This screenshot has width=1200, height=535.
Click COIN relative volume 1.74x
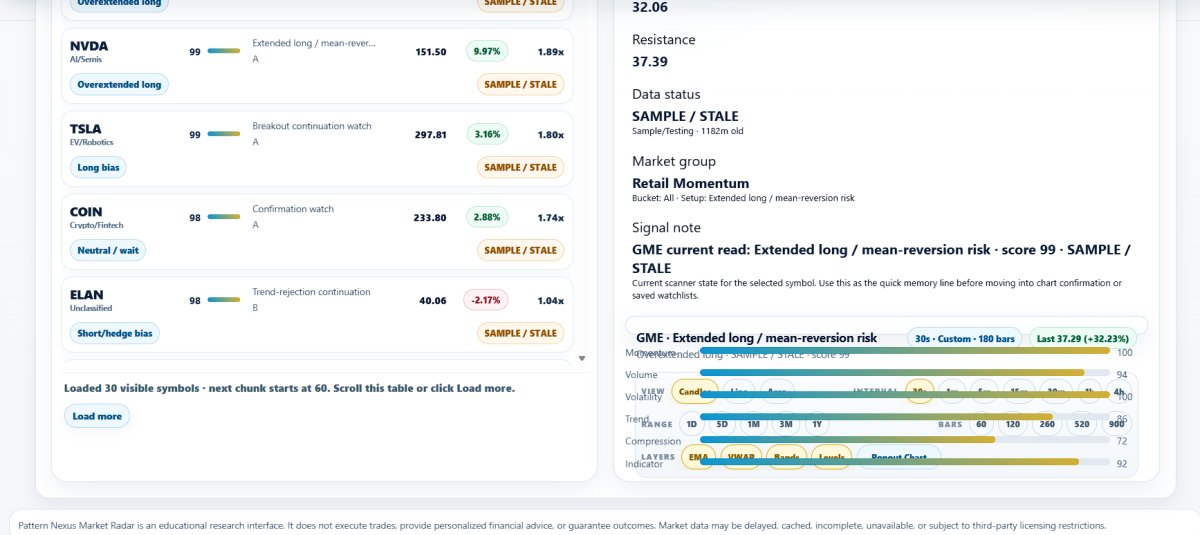tap(550, 218)
